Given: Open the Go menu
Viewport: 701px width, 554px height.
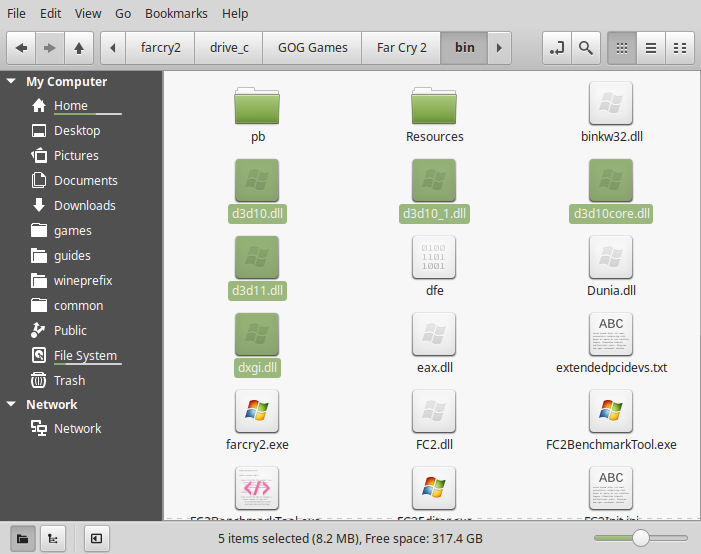Looking at the screenshot, I should (123, 13).
